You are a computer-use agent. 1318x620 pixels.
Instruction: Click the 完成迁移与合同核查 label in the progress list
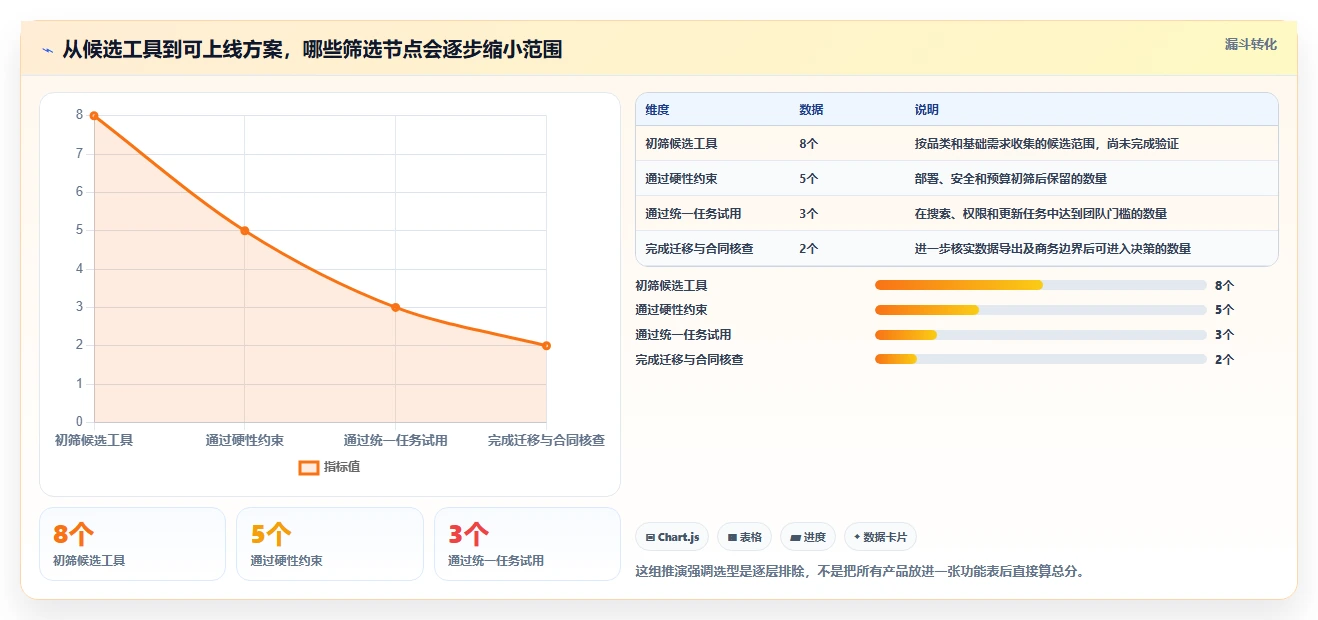pyautogui.click(x=689, y=360)
